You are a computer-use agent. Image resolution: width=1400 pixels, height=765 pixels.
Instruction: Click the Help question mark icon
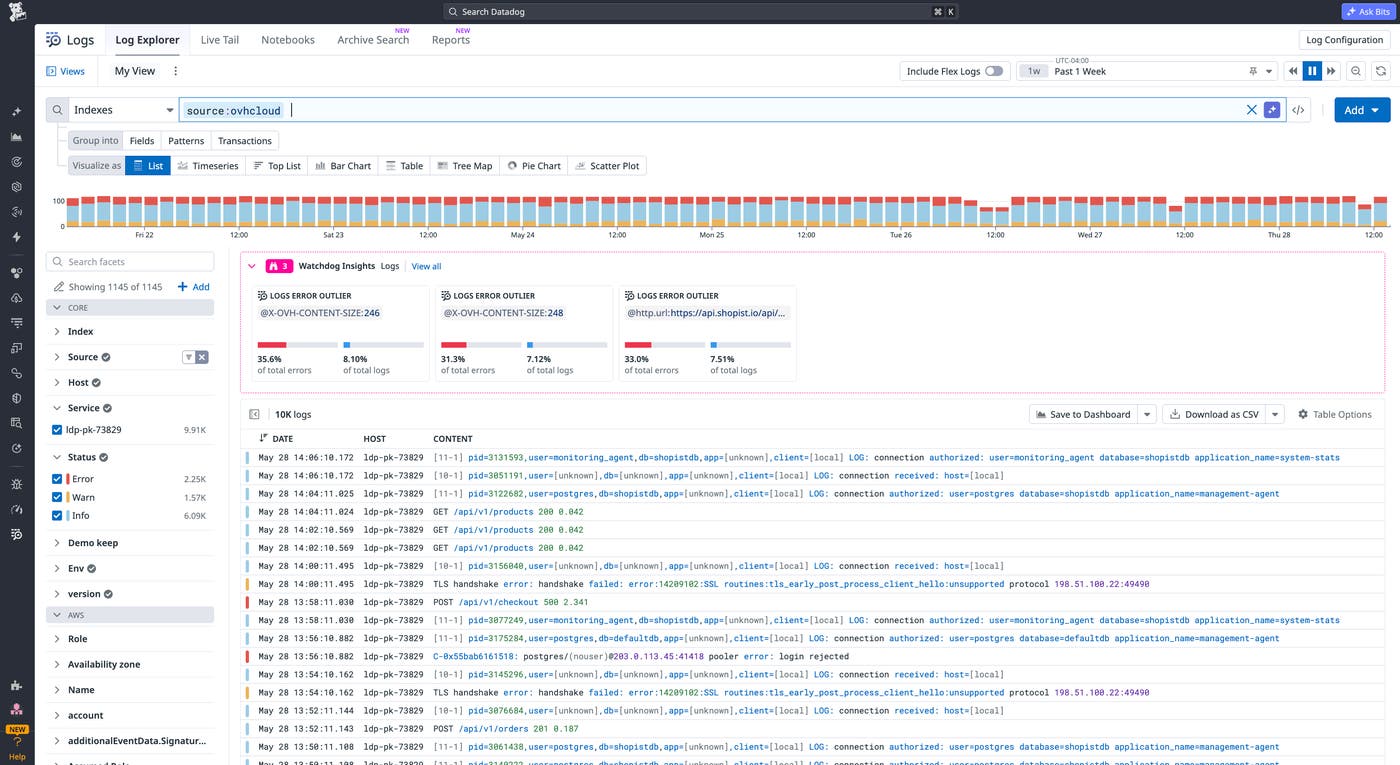click(17, 742)
